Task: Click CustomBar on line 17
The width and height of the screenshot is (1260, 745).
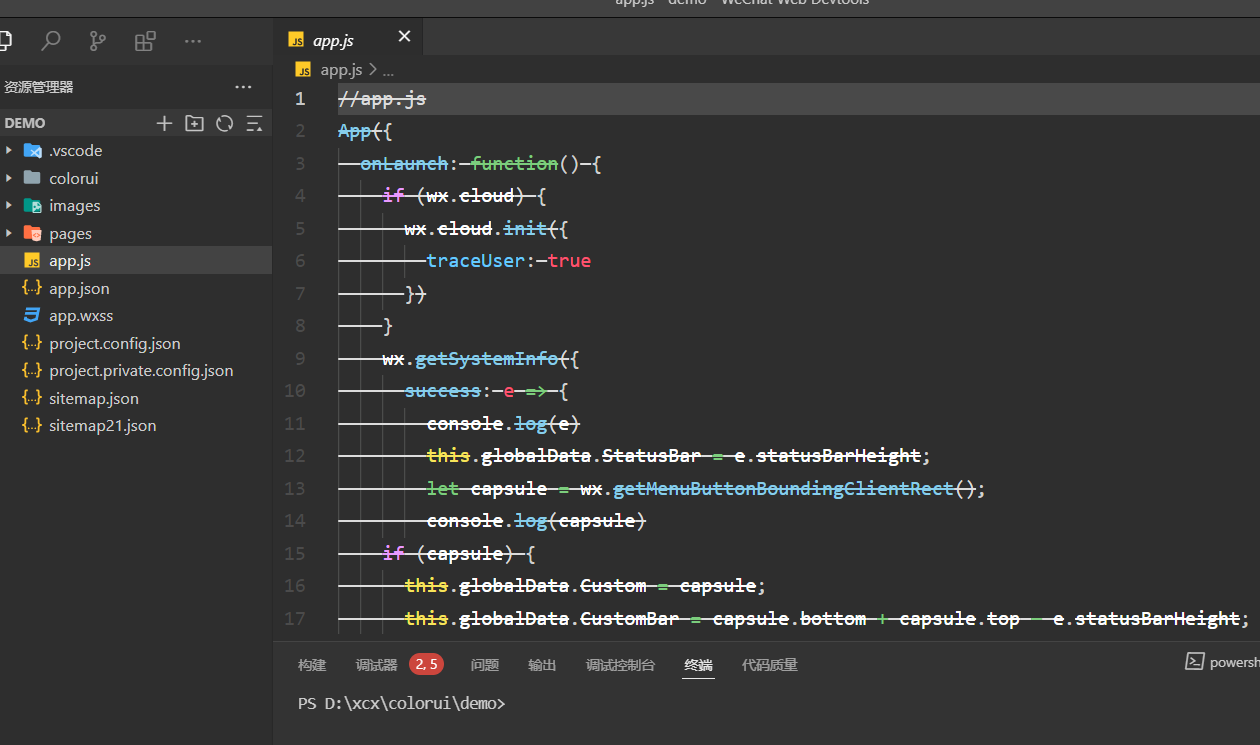Action: click(x=630, y=618)
